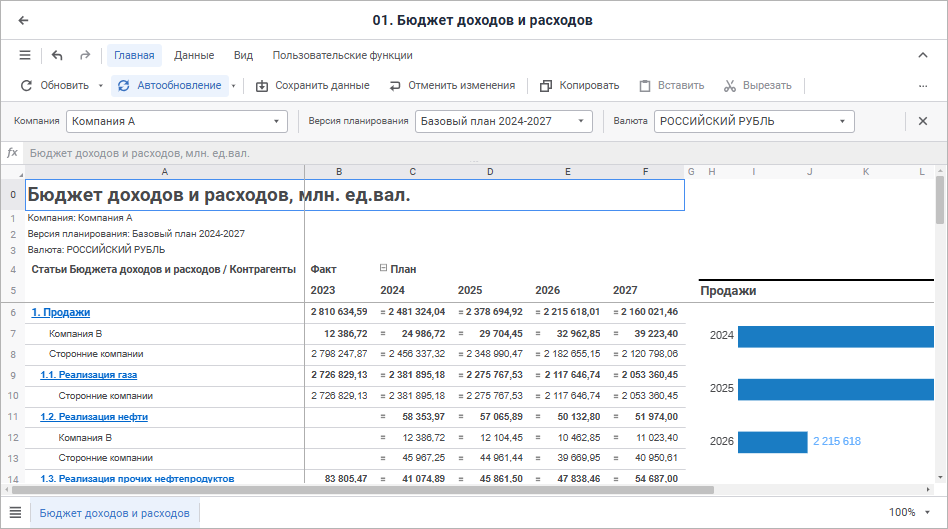This screenshot has height=529, width=948.
Task: Click the Копировать copy button
Action: [x=579, y=86]
